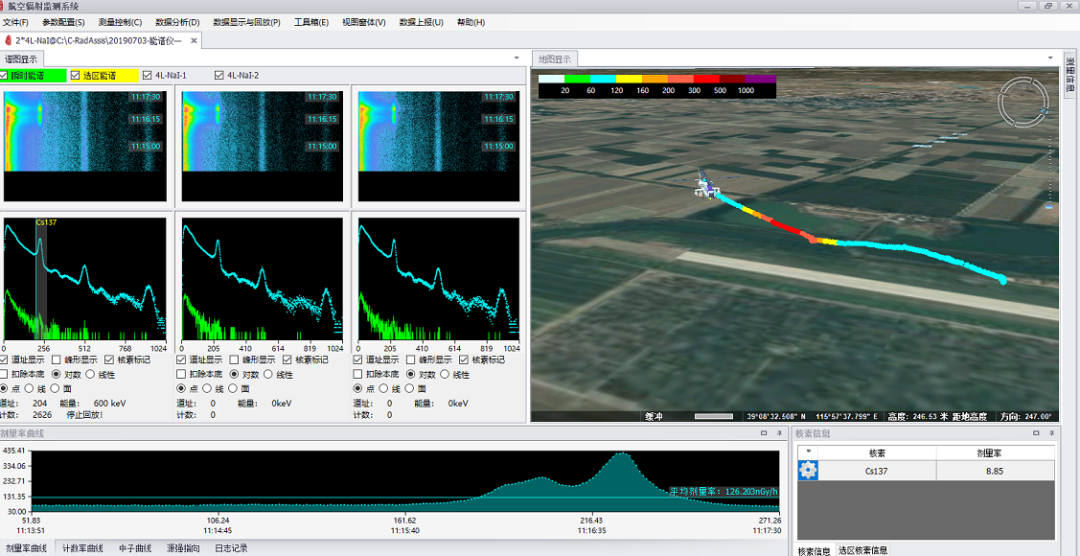Click the gear icon beside Cs137 row

click(x=808, y=471)
